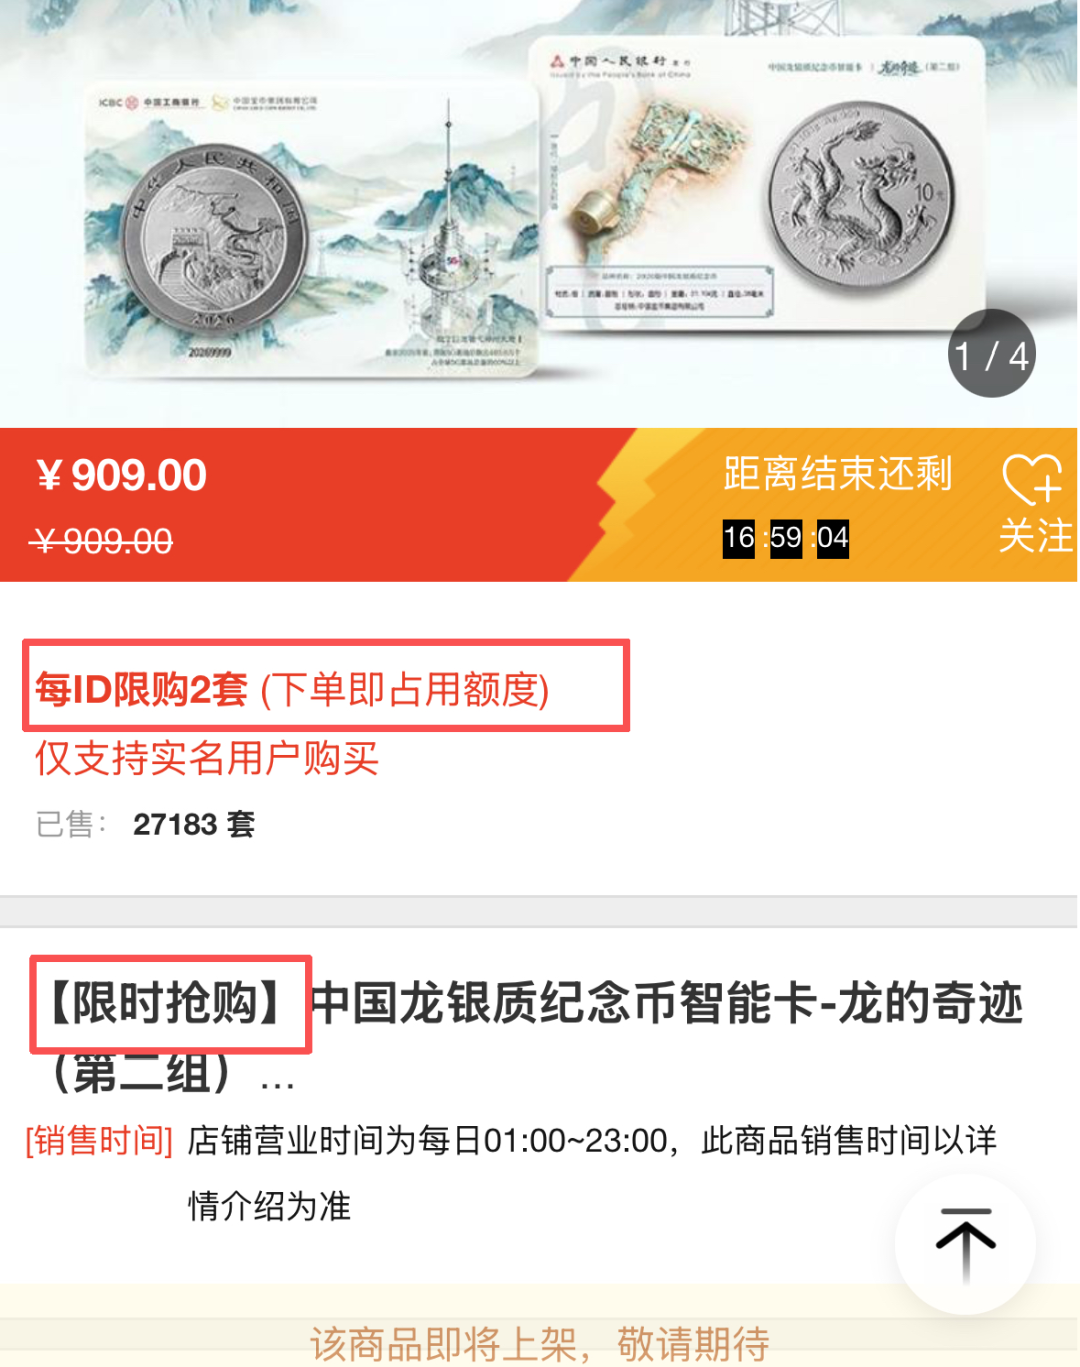The width and height of the screenshot is (1080, 1367).
Task: Tap the 【限时抢购】 tag
Action: click(170, 1004)
